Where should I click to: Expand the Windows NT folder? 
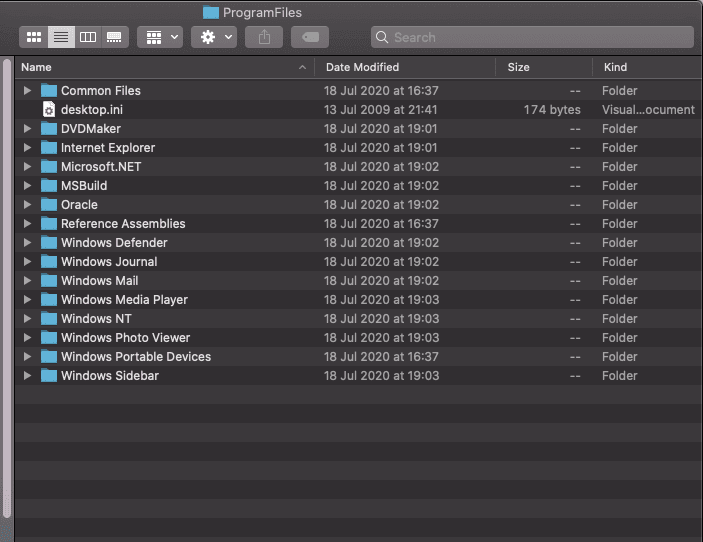(x=27, y=318)
